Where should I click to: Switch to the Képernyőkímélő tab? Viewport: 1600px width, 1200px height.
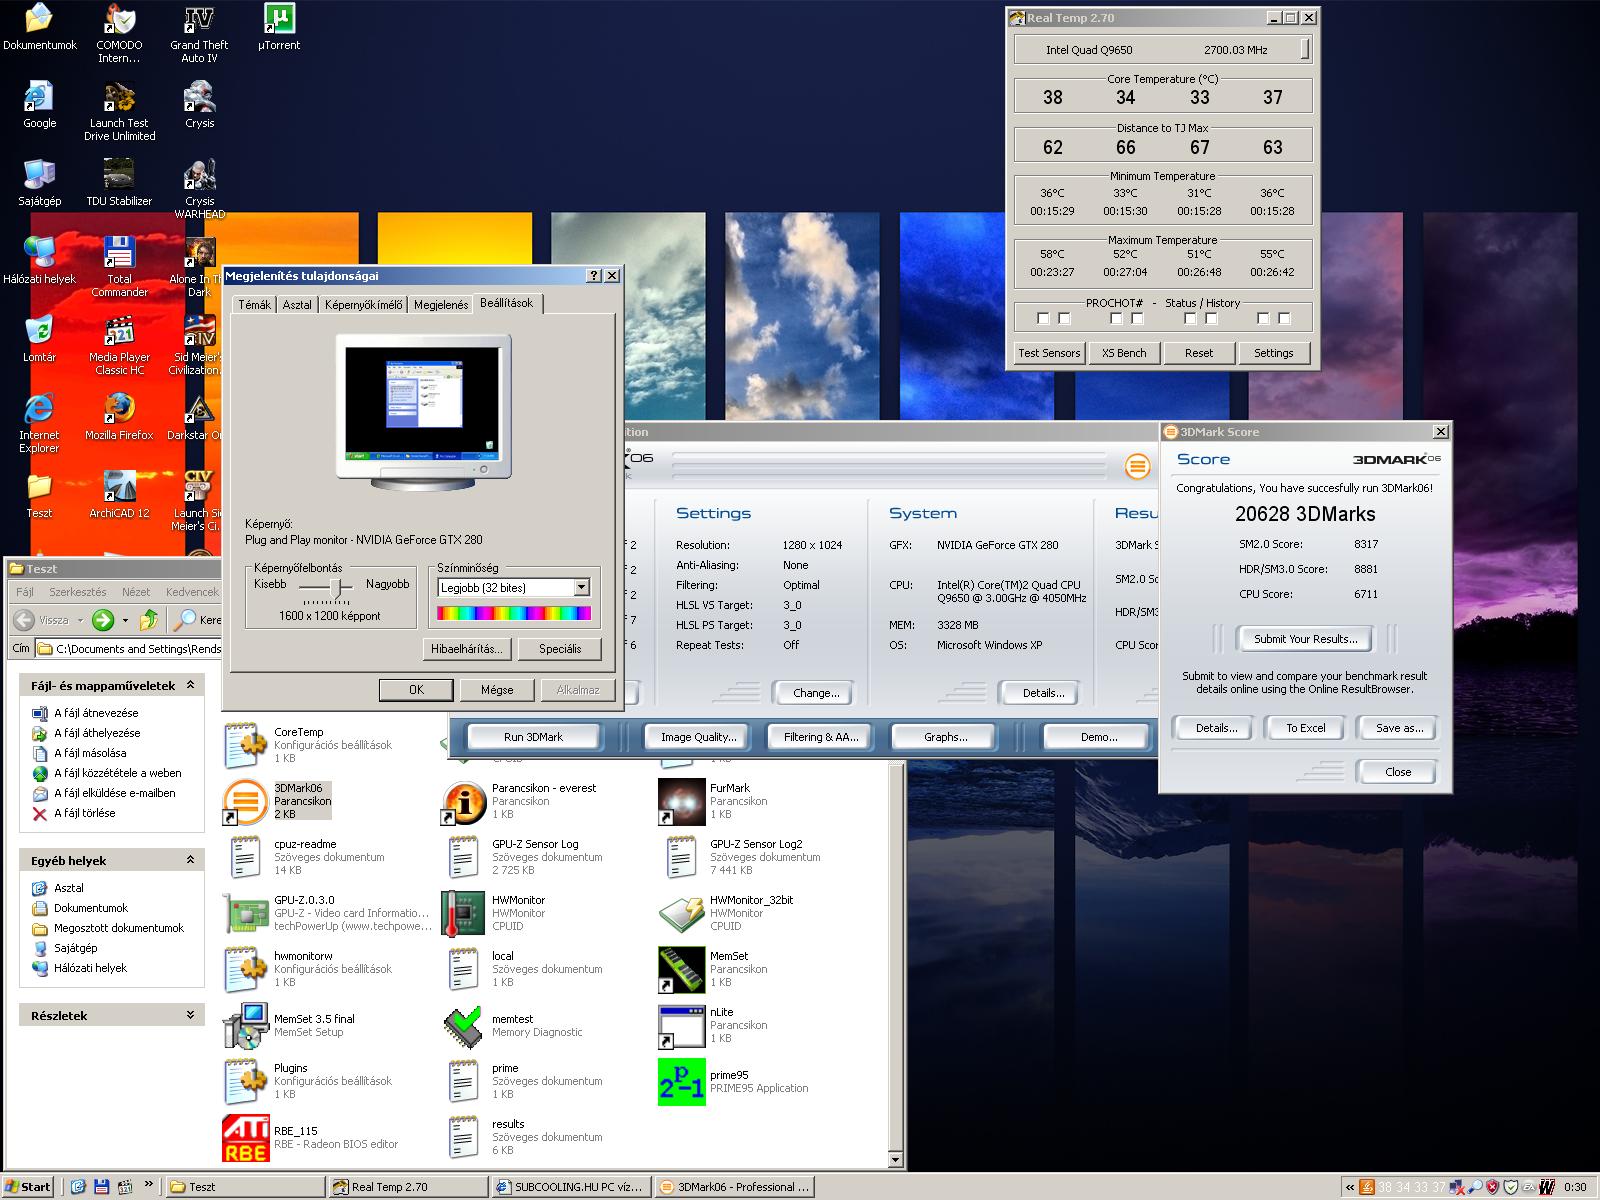point(363,305)
